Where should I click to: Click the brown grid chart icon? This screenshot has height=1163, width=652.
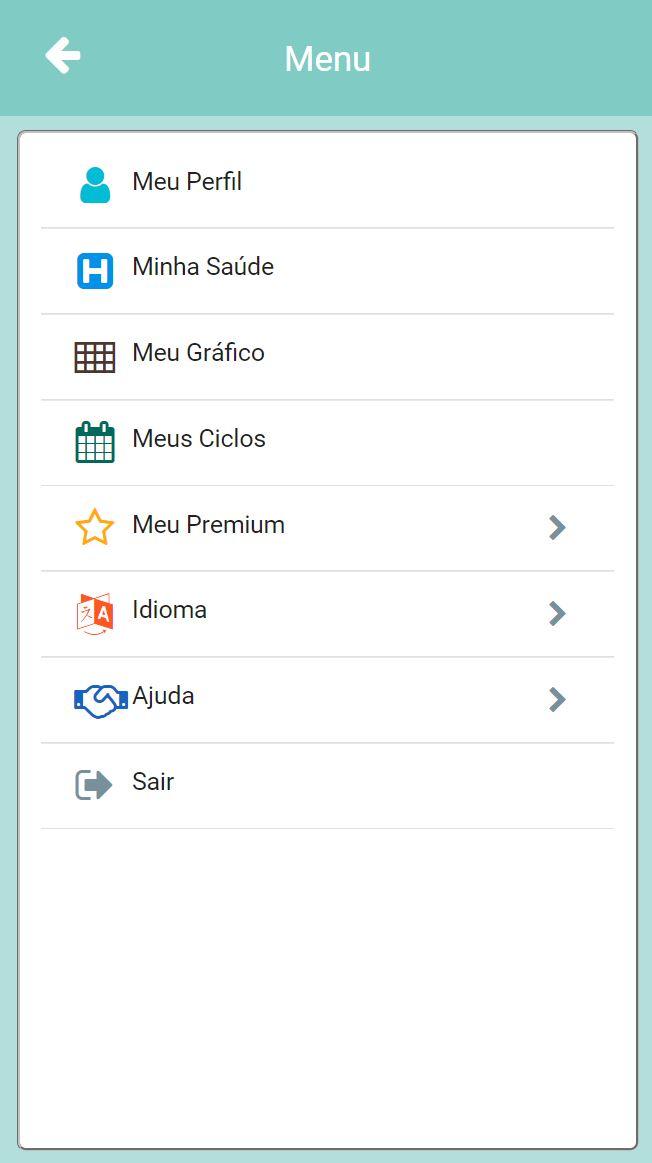95,358
